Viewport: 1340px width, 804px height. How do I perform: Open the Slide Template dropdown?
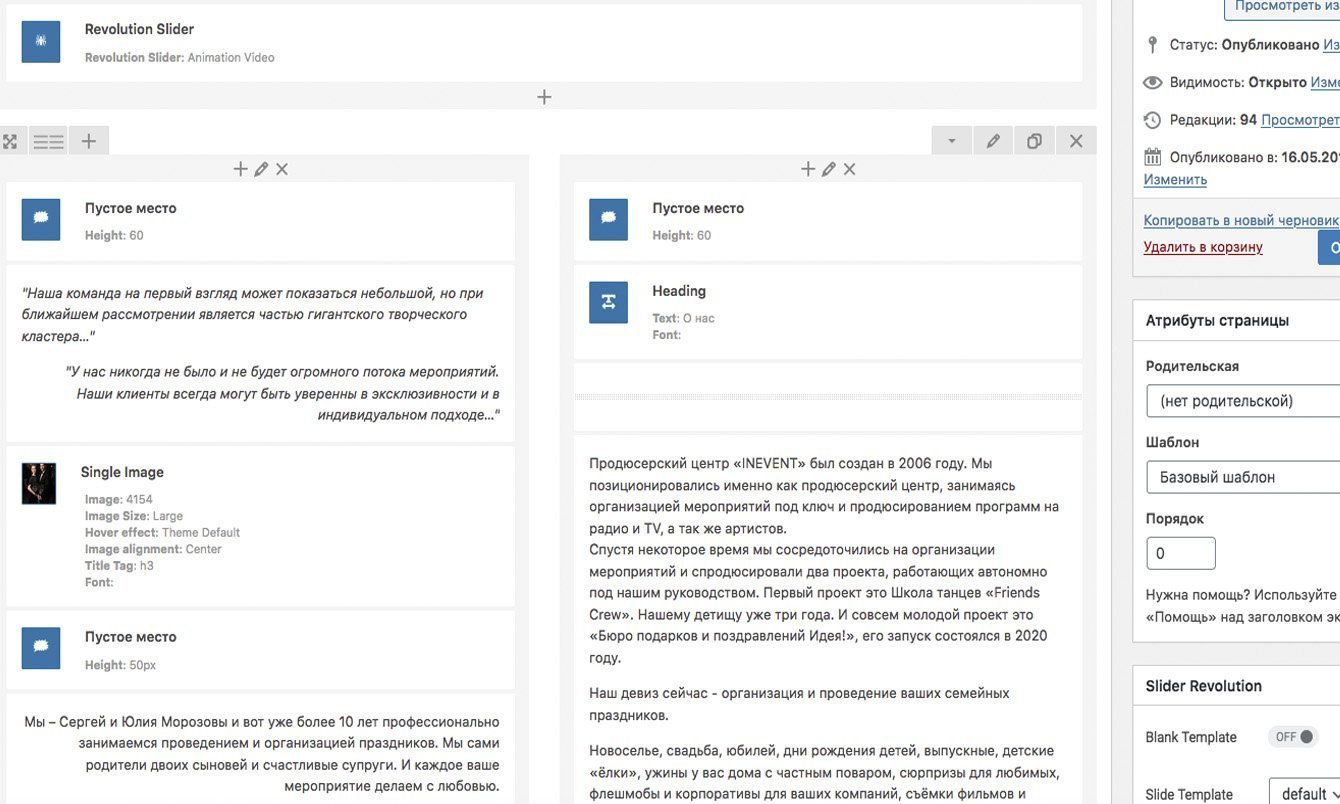point(1305,794)
